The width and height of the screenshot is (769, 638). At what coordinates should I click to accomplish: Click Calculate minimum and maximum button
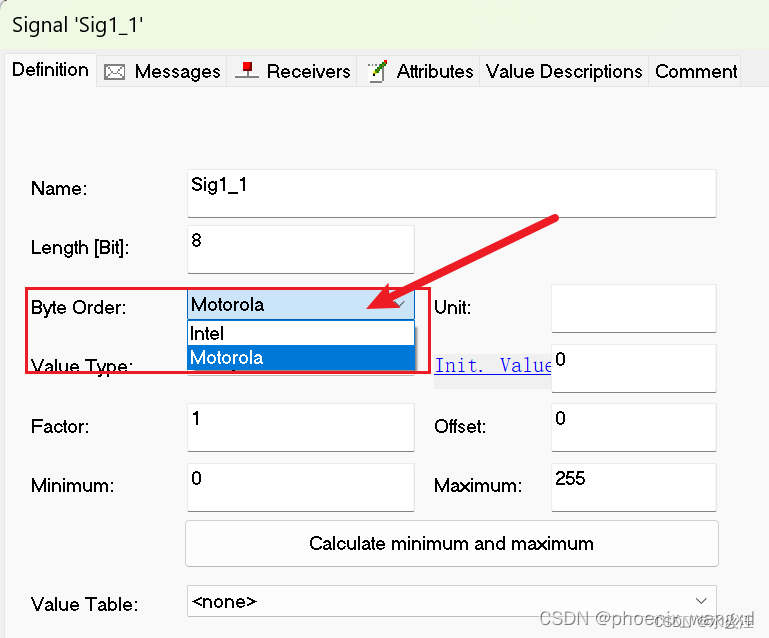pos(452,544)
